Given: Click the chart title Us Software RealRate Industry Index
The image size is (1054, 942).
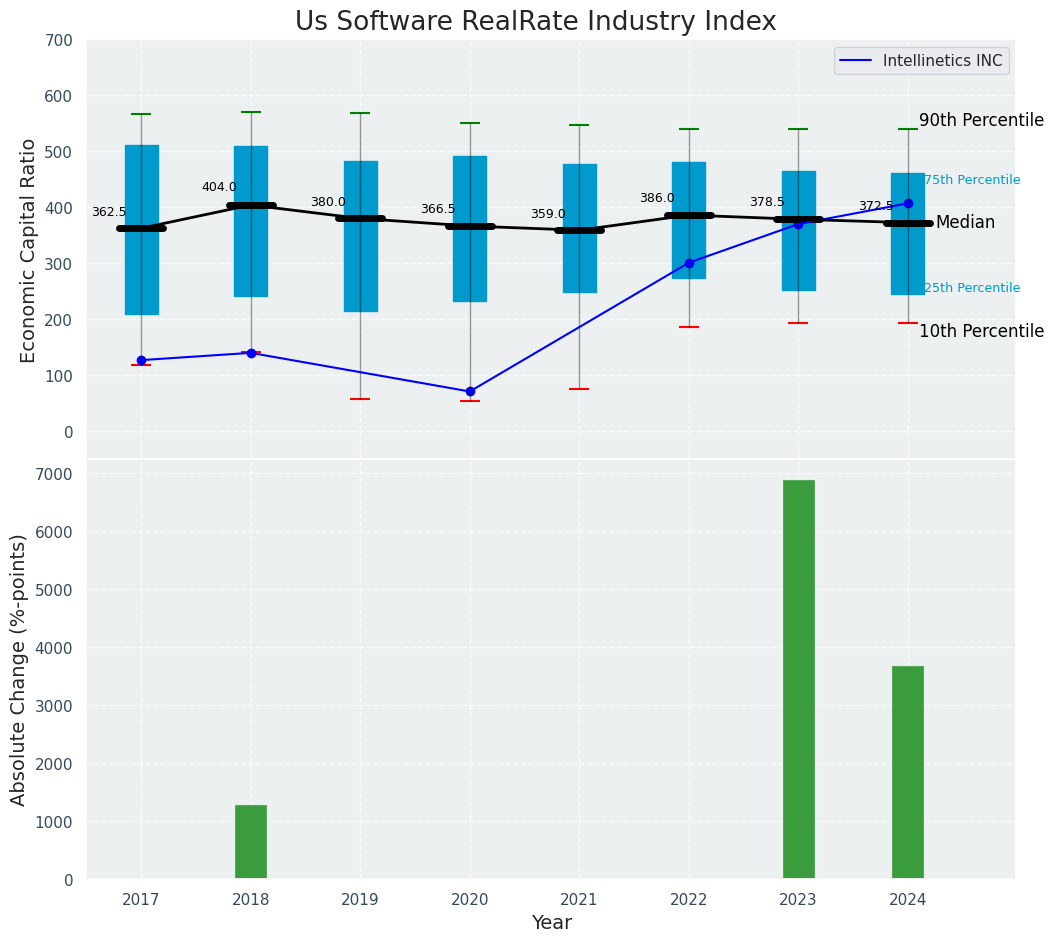Looking at the screenshot, I should 535,22.
